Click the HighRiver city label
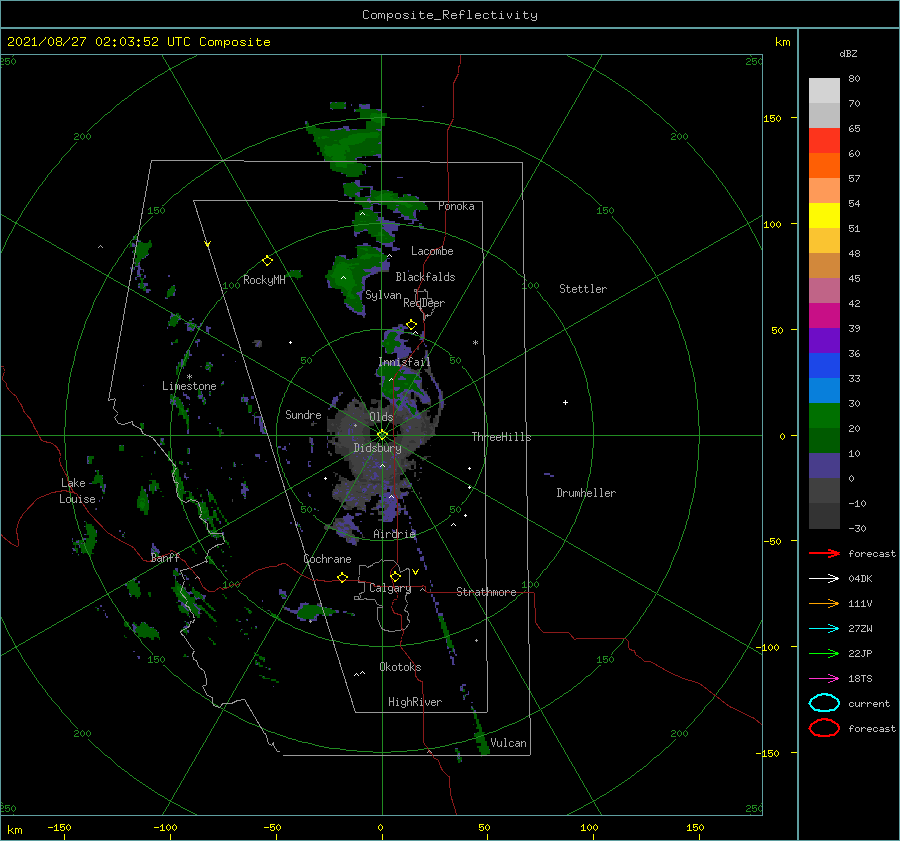This screenshot has width=900, height=841. pyautogui.click(x=415, y=702)
